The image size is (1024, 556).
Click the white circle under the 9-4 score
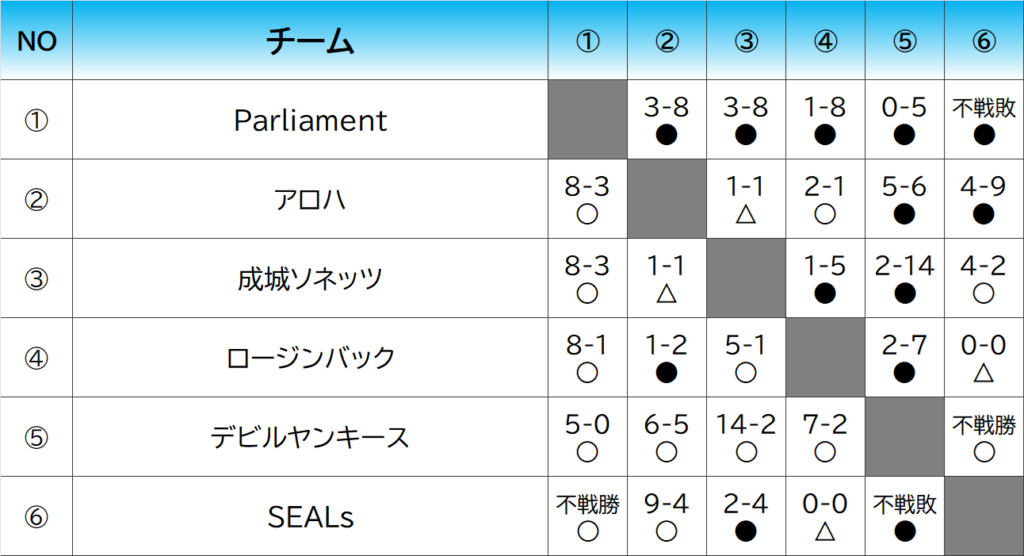pos(667,532)
